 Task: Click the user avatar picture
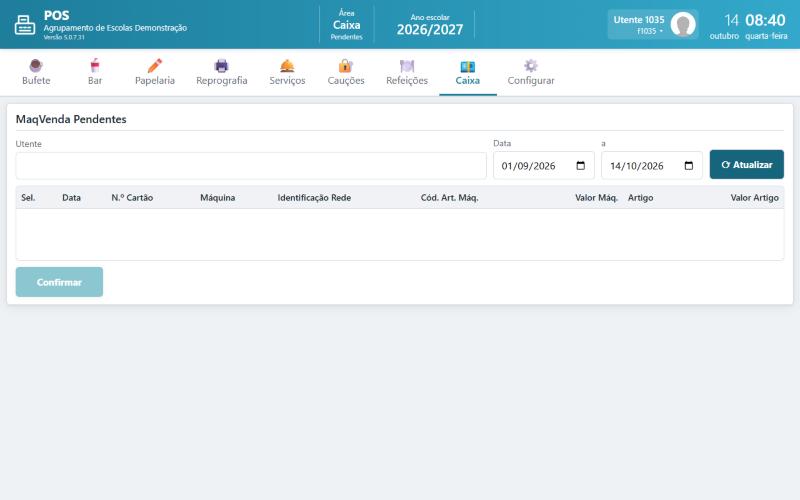pyautogui.click(x=683, y=24)
